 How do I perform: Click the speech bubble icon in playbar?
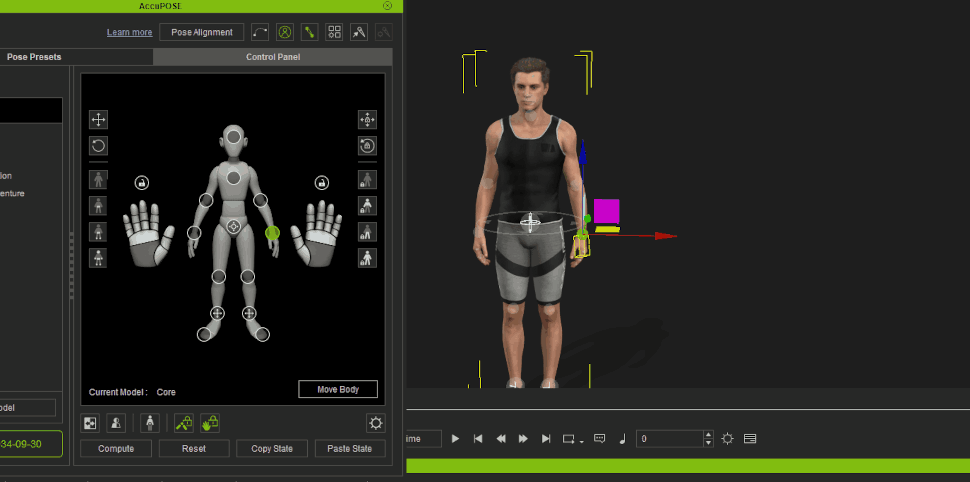599,439
